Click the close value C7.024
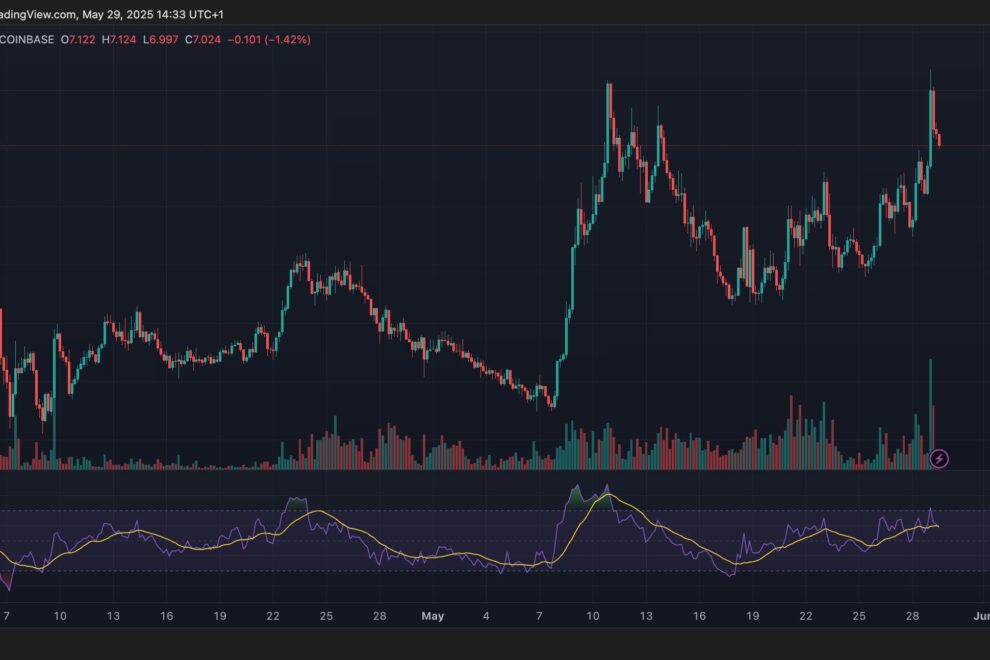The image size is (990, 660). [203, 39]
